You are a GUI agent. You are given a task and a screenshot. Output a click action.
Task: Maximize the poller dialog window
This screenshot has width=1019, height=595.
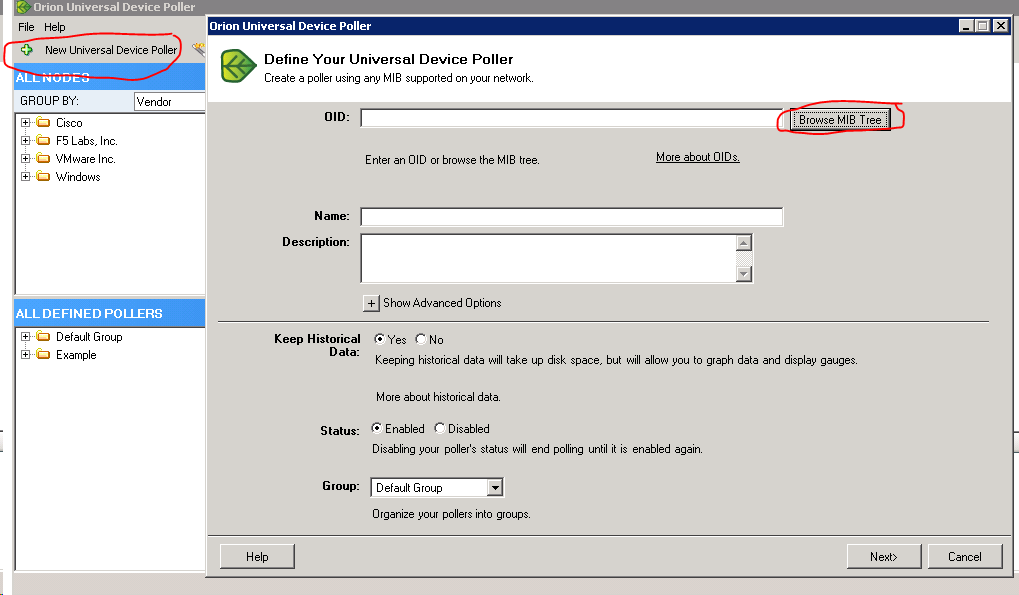pyautogui.click(x=983, y=26)
